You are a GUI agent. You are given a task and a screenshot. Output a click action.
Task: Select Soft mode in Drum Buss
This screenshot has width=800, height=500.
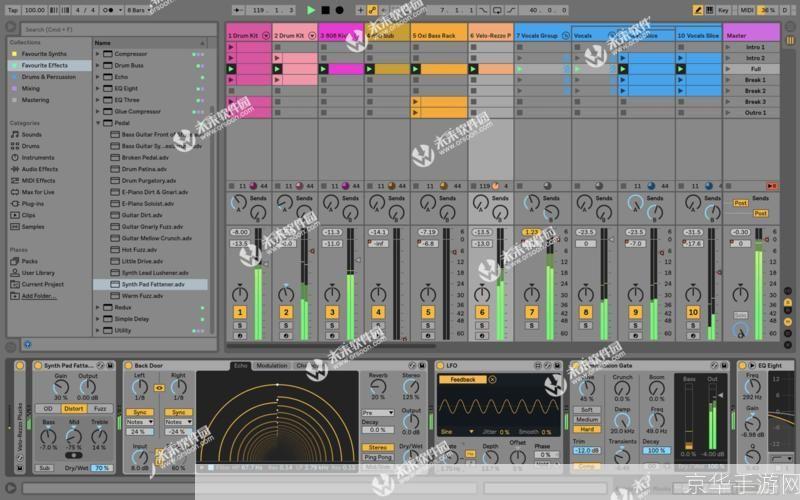coord(587,410)
